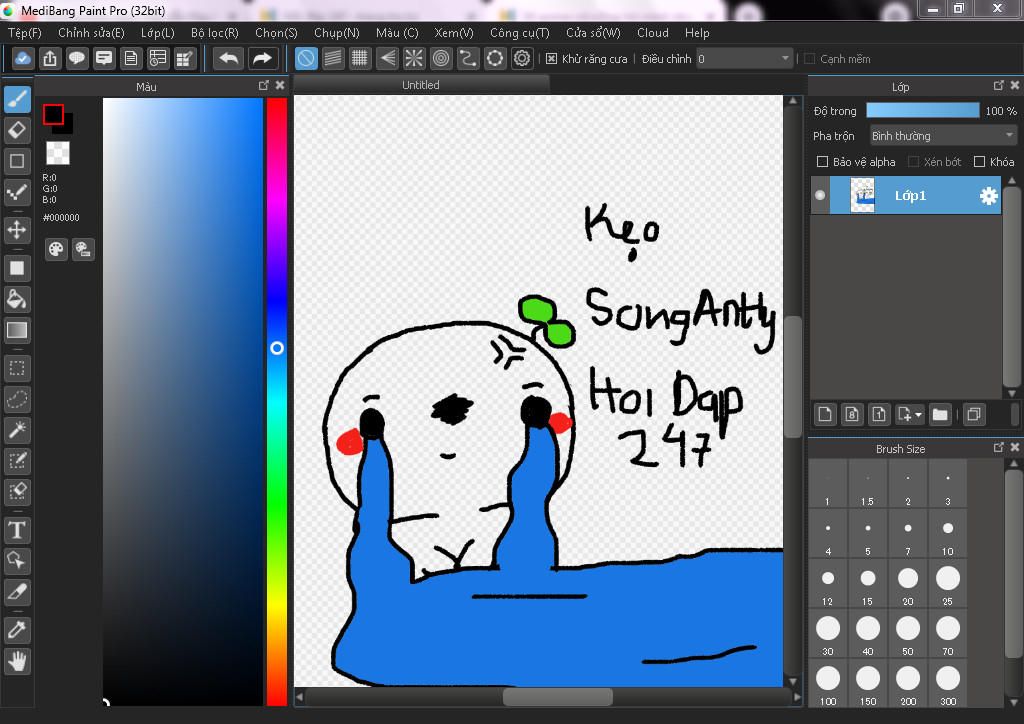Click the export upload icon
Screen dimensions: 1024x724
point(50,59)
